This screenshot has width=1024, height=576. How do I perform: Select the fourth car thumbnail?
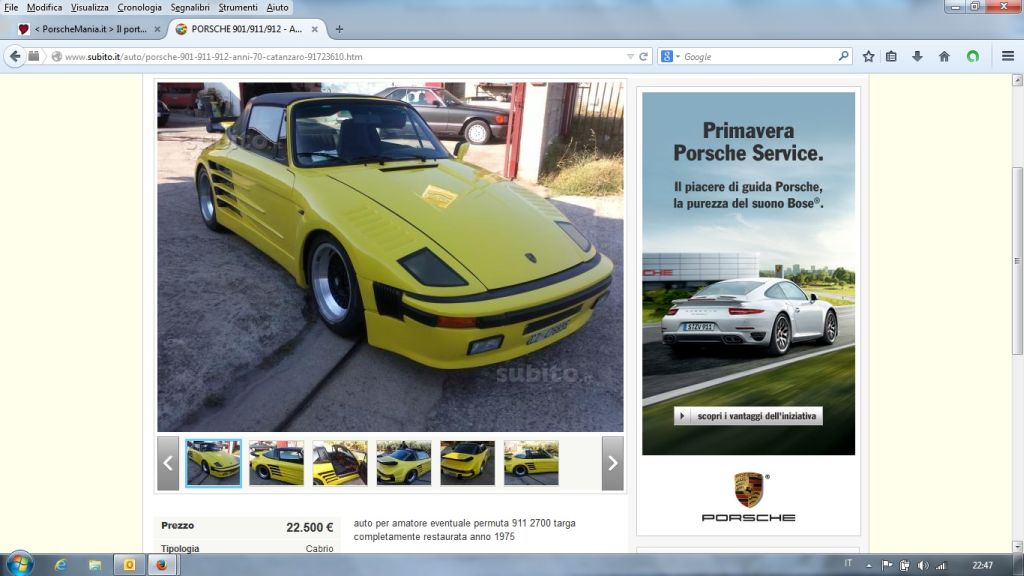(x=404, y=463)
